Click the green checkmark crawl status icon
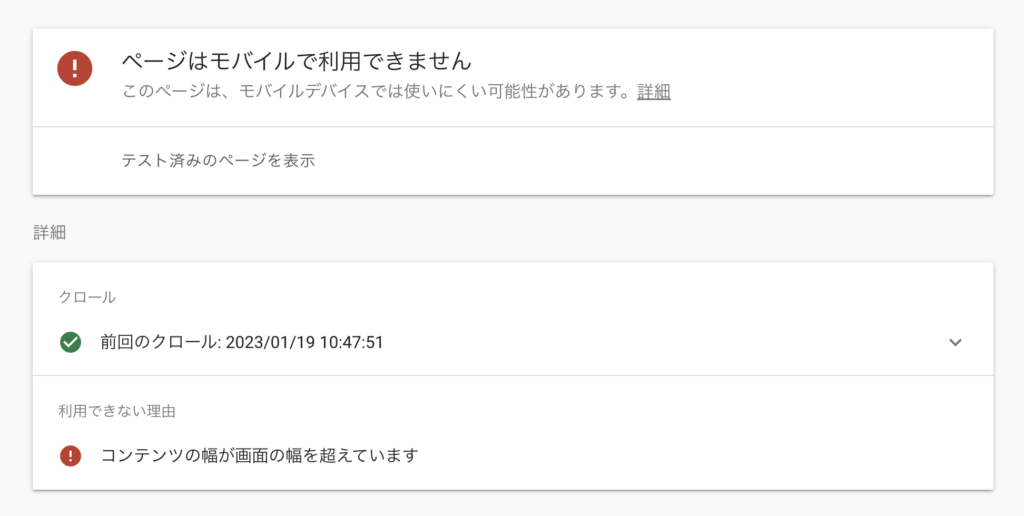The height and width of the screenshot is (516, 1024). click(x=70, y=342)
